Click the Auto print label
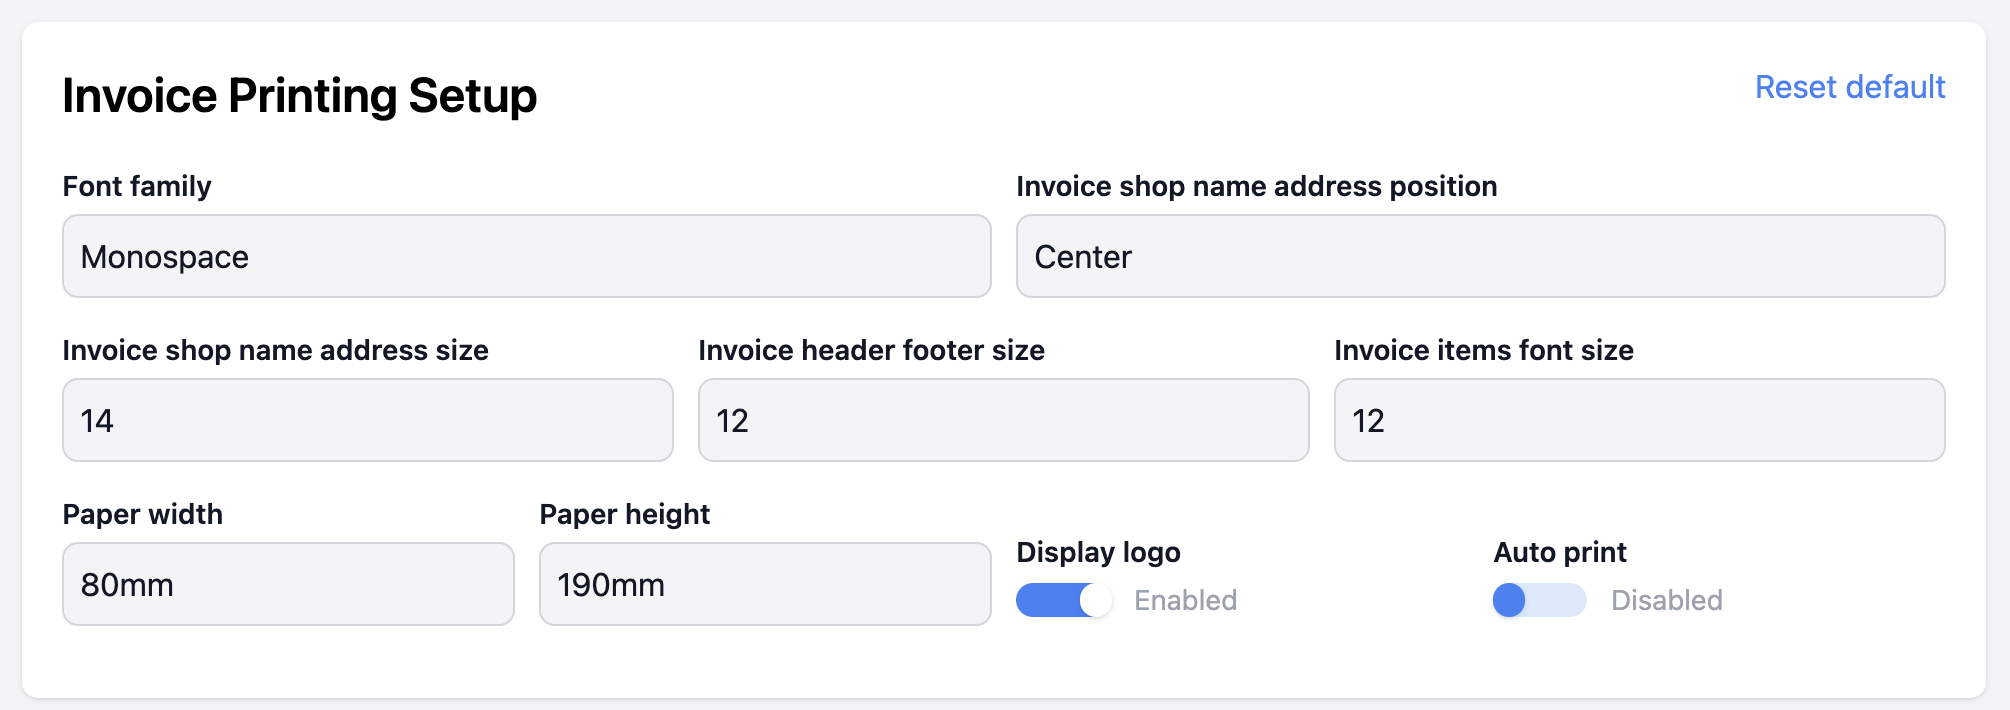This screenshot has width=2010, height=710. click(x=1559, y=552)
